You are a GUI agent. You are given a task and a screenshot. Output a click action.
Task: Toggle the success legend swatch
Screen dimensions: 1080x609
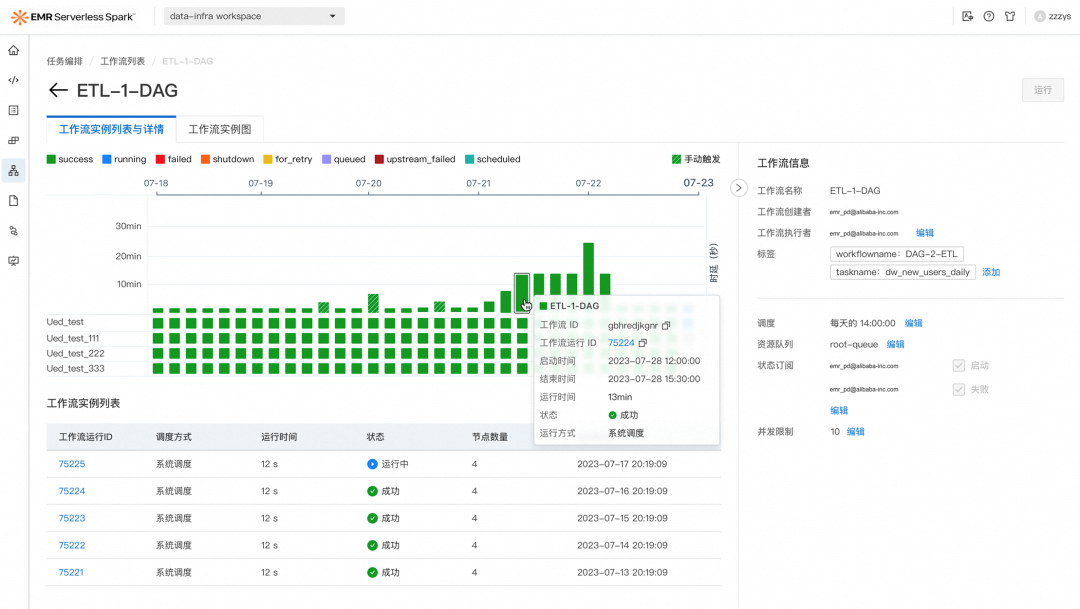click(x=51, y=159)
